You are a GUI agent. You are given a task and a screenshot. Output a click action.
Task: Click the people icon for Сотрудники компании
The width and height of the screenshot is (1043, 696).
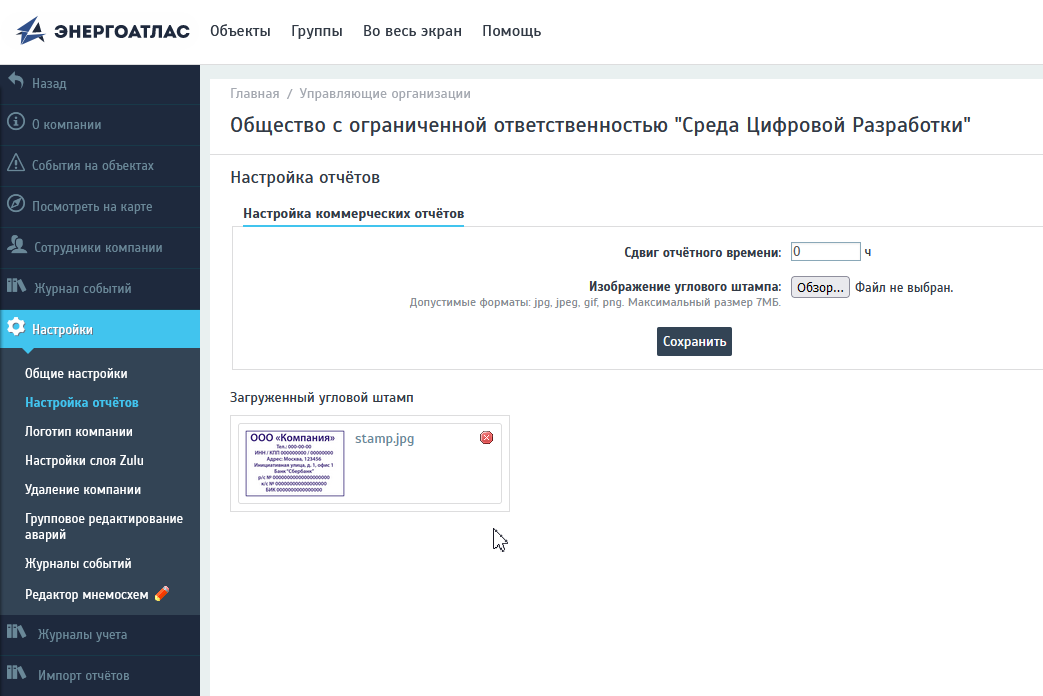click(17, 246)
